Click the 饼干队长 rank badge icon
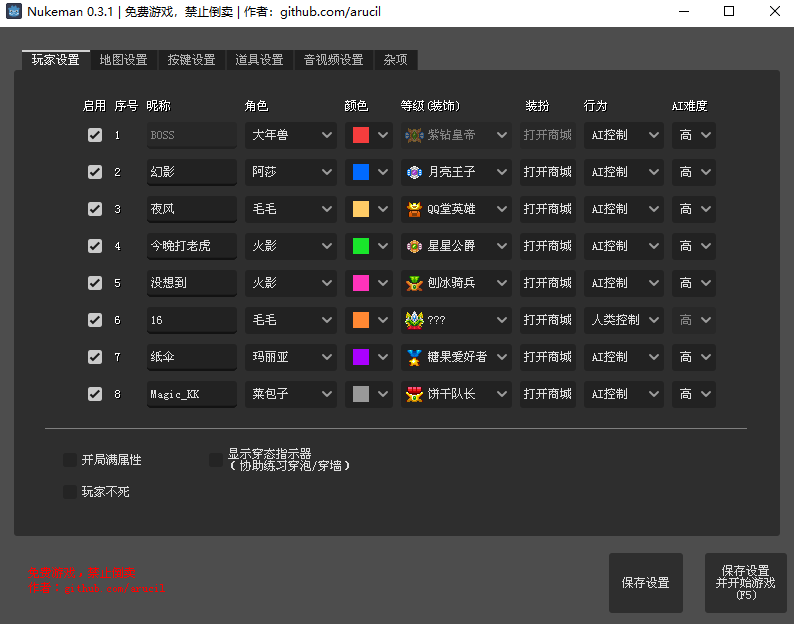 pos(414,394)
